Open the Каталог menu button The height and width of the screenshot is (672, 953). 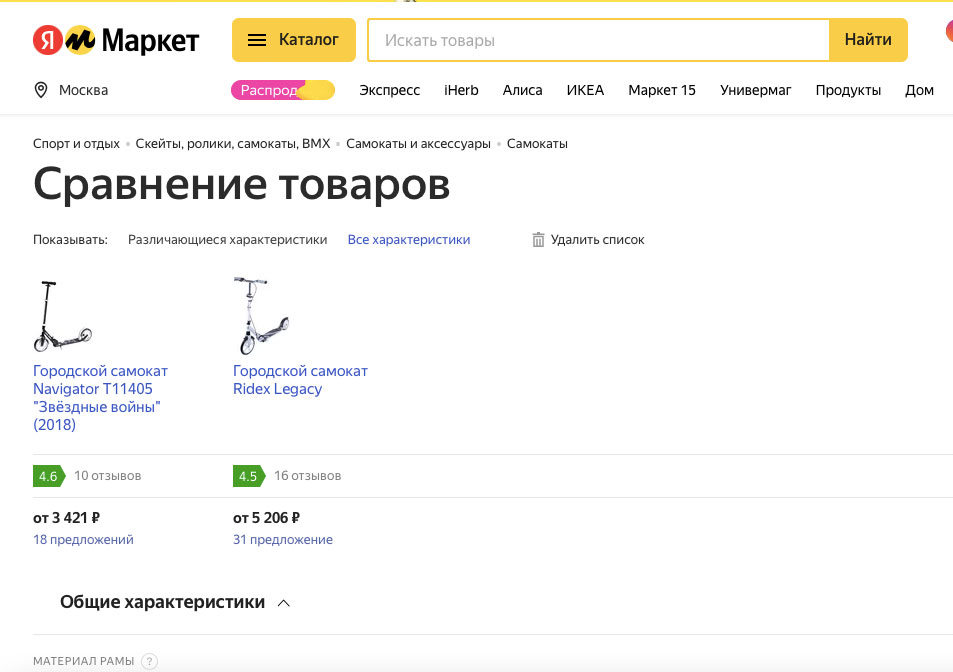coord(294,40)
